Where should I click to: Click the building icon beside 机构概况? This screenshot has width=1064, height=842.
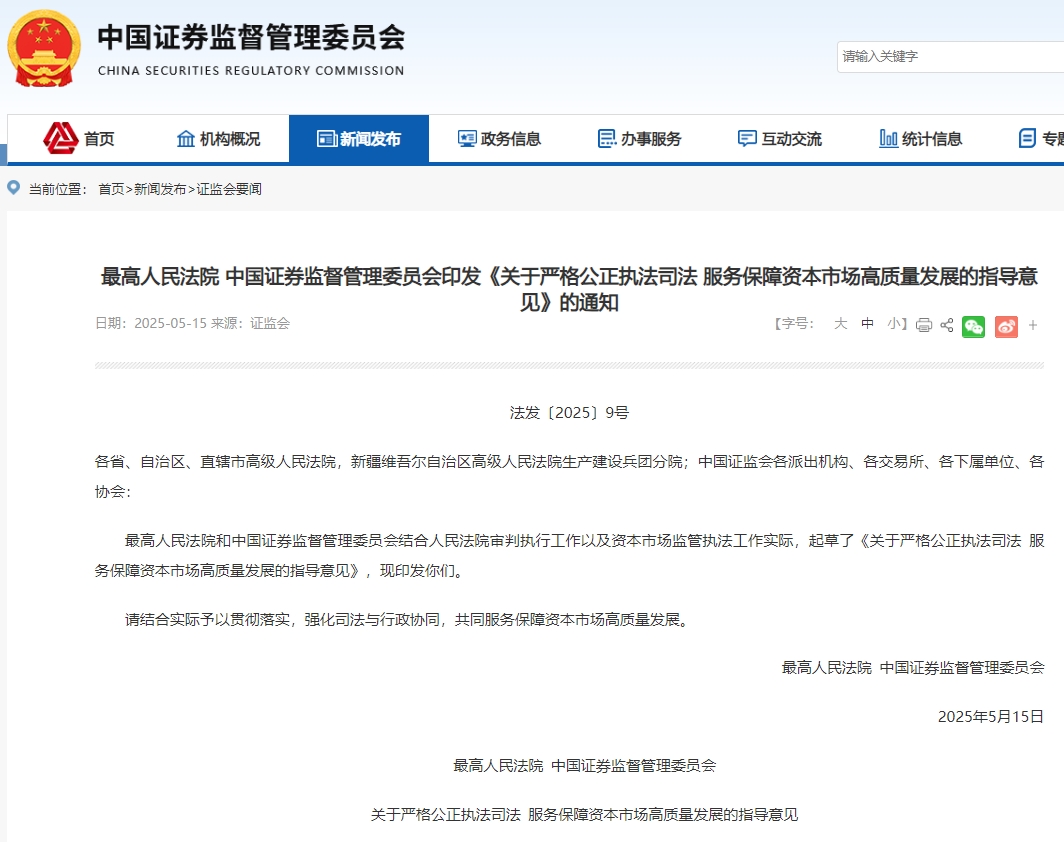(185, 138)
